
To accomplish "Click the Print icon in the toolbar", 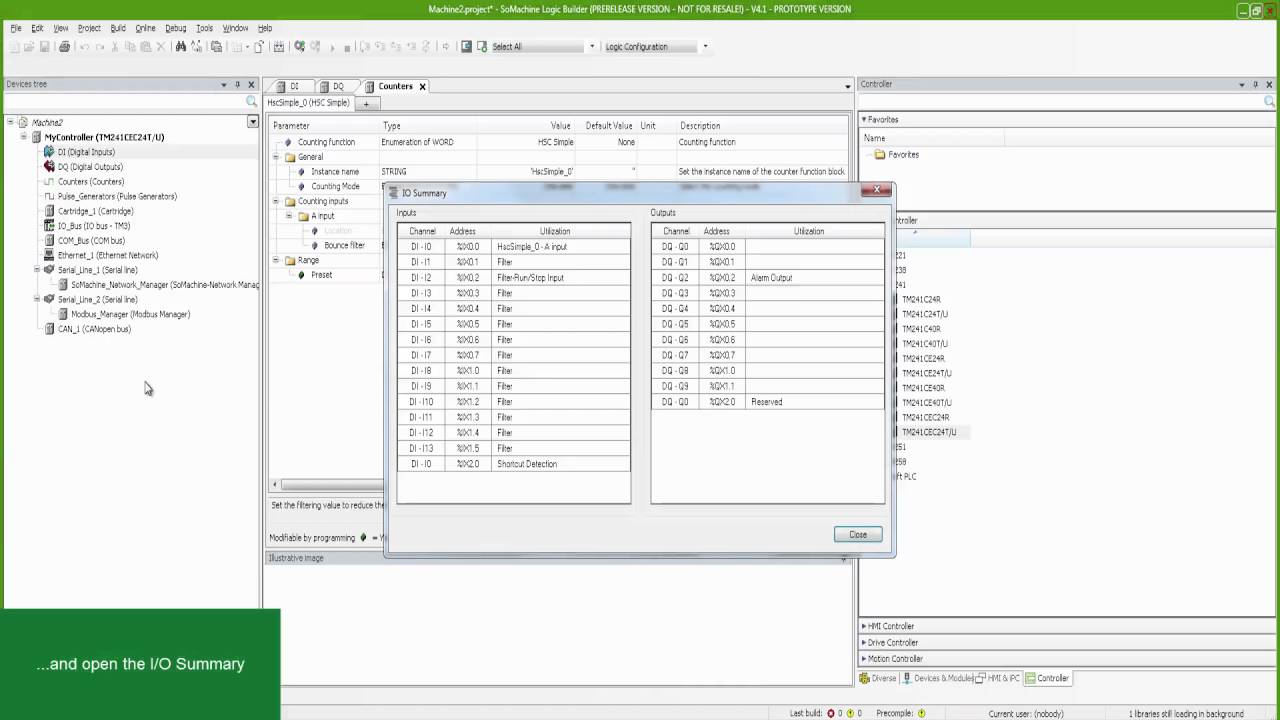I will point(64,47).
